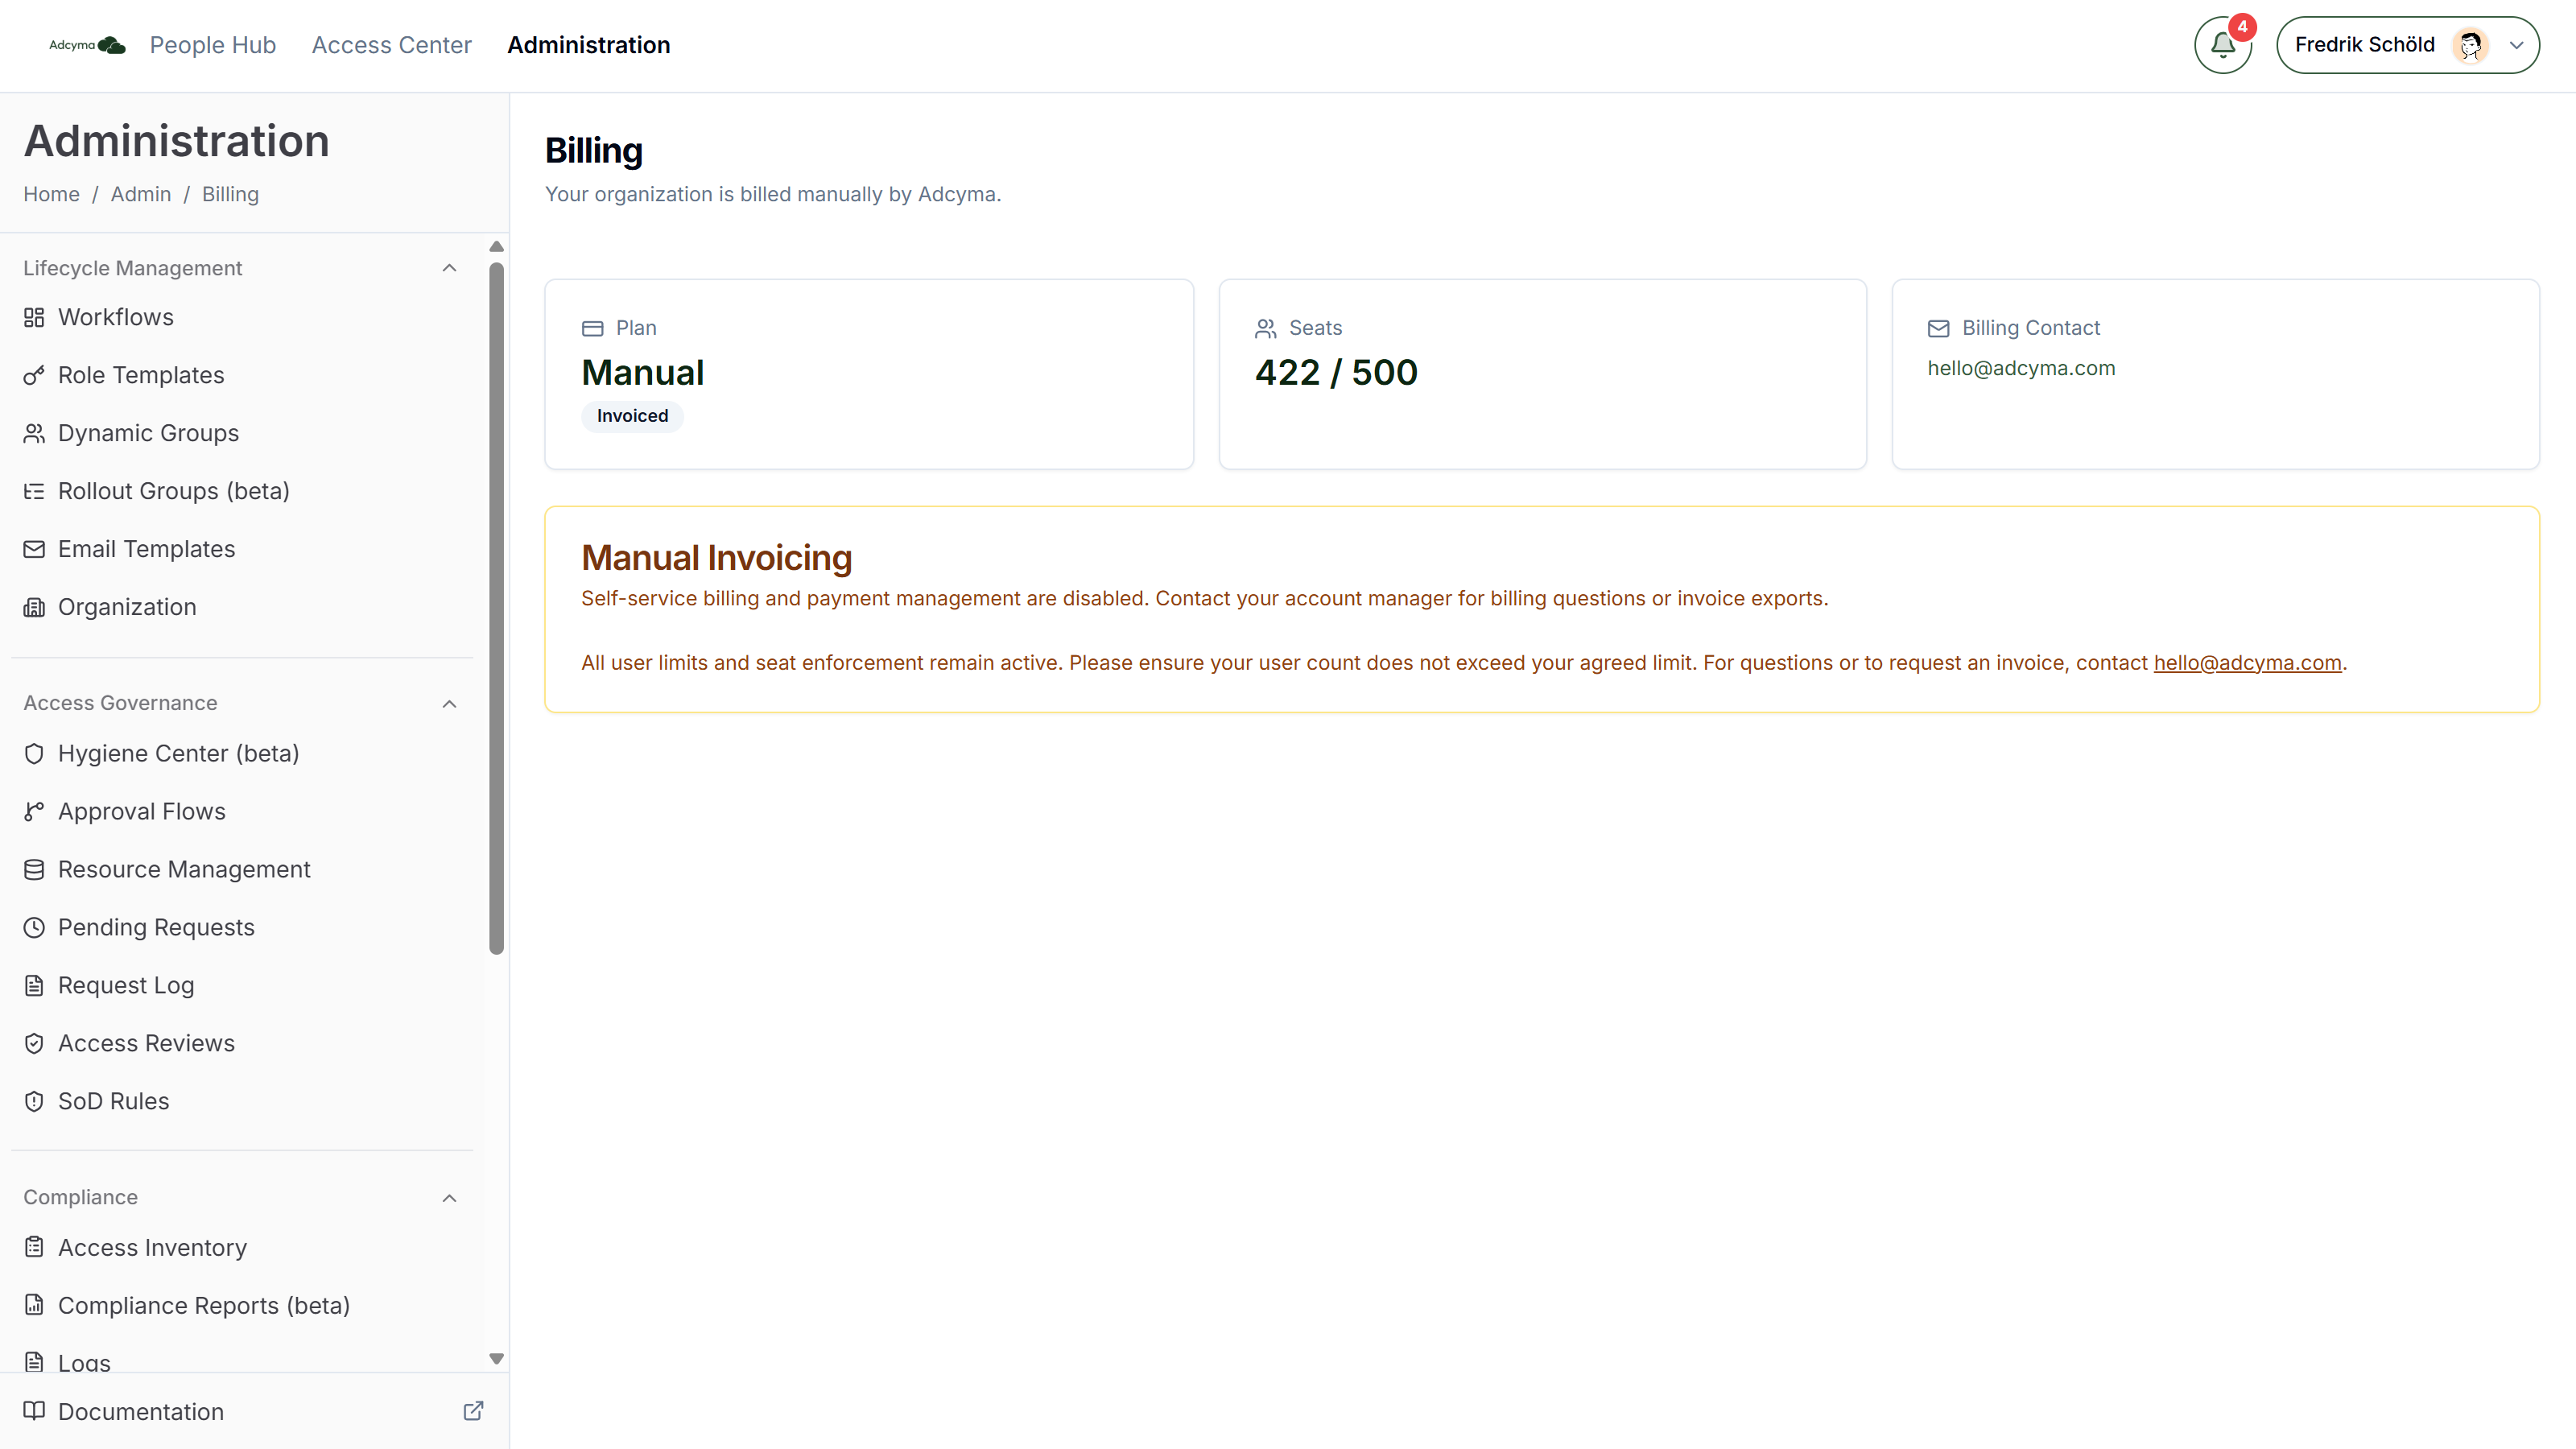Click the Rollout Groups list icon

(34, 492)
